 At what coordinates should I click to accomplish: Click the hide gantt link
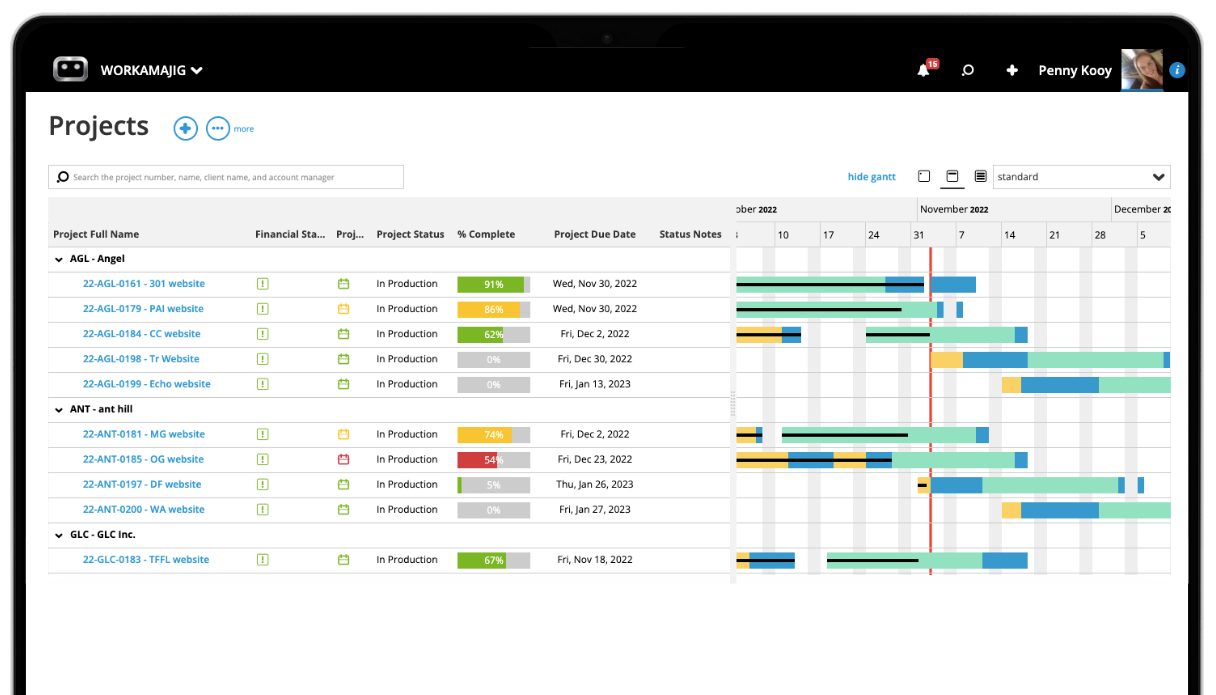click(x=871, y=176)
